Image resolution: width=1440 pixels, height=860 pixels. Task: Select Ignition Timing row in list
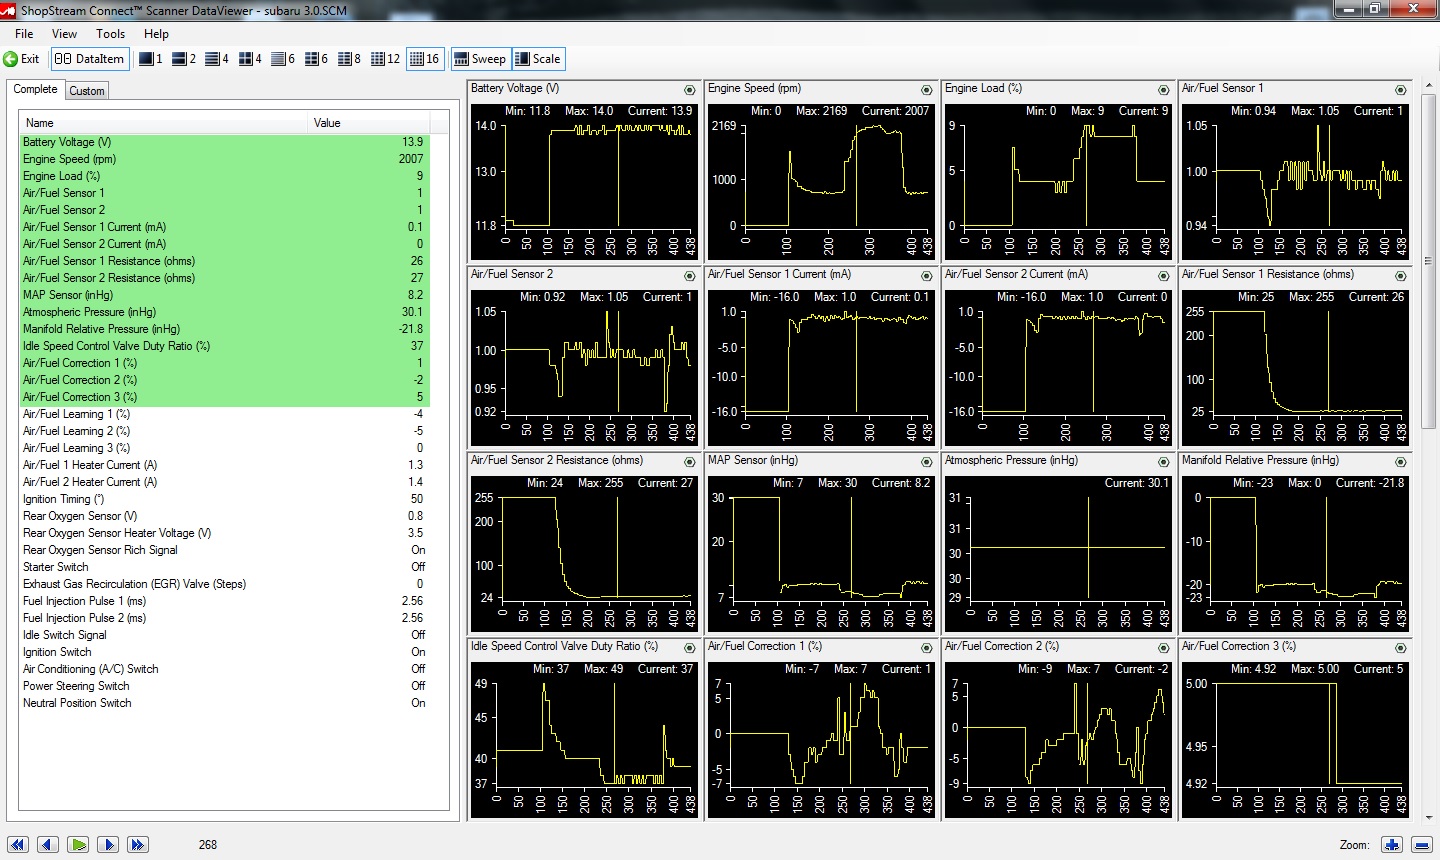click(x=224, y=499)
